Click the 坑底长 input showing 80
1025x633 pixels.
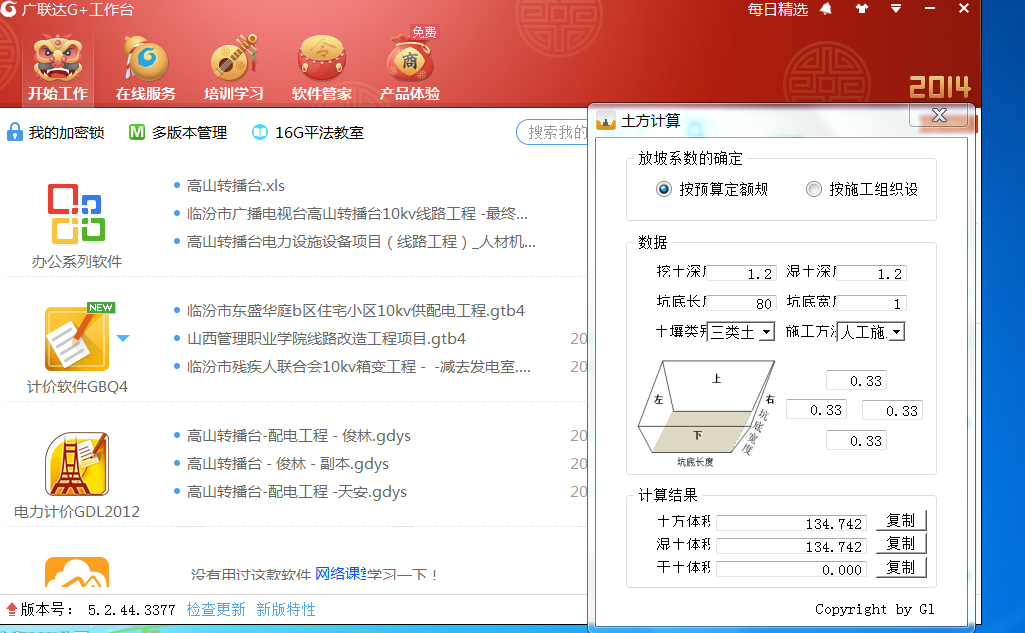coord(741,303)
